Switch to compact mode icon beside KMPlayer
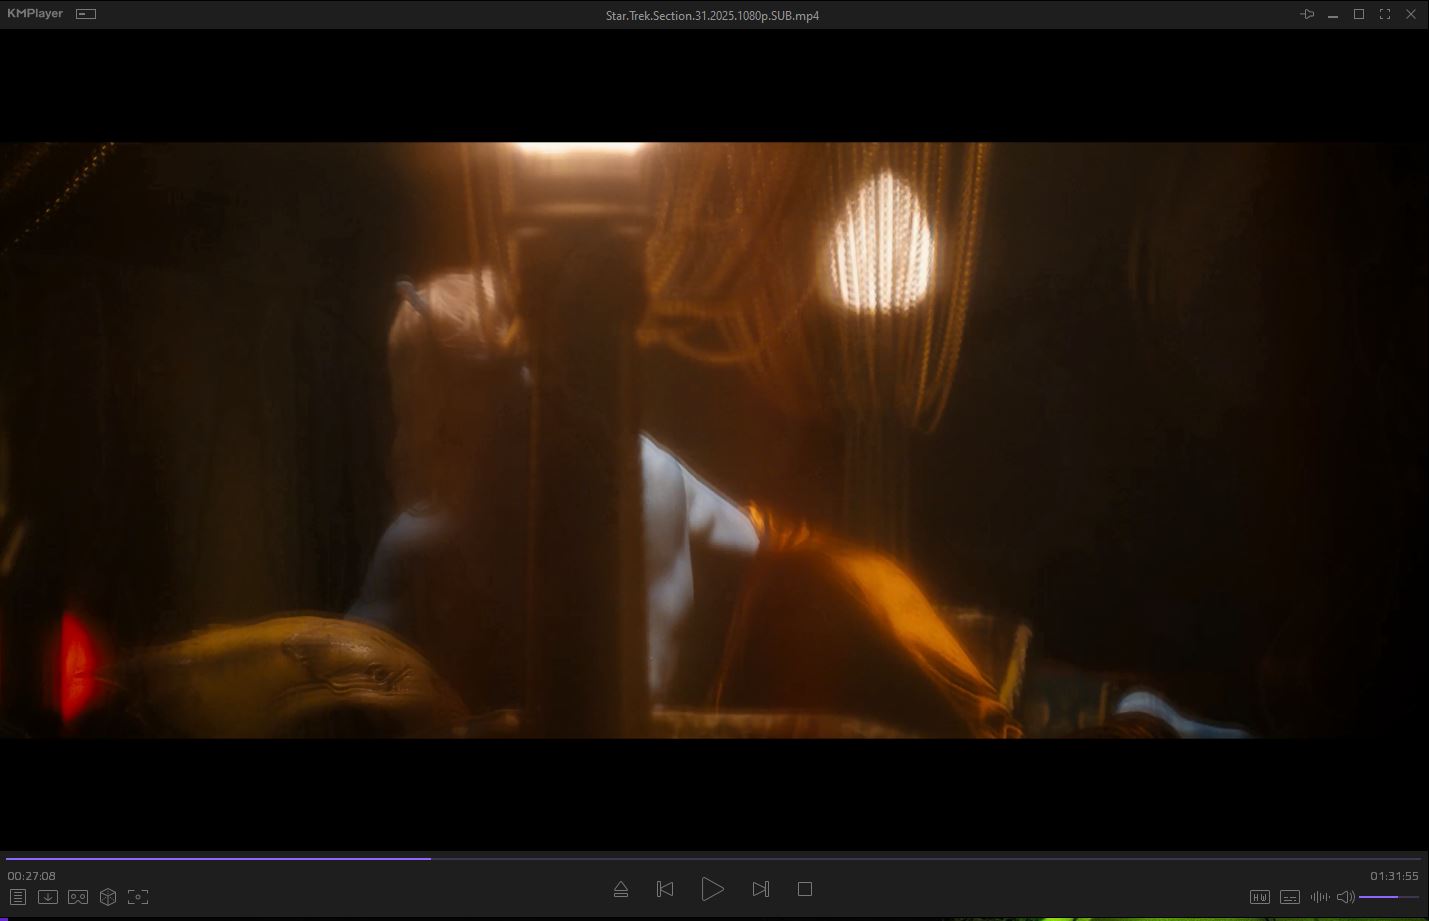Screen dimensions: 1429x921 point(86,14)
